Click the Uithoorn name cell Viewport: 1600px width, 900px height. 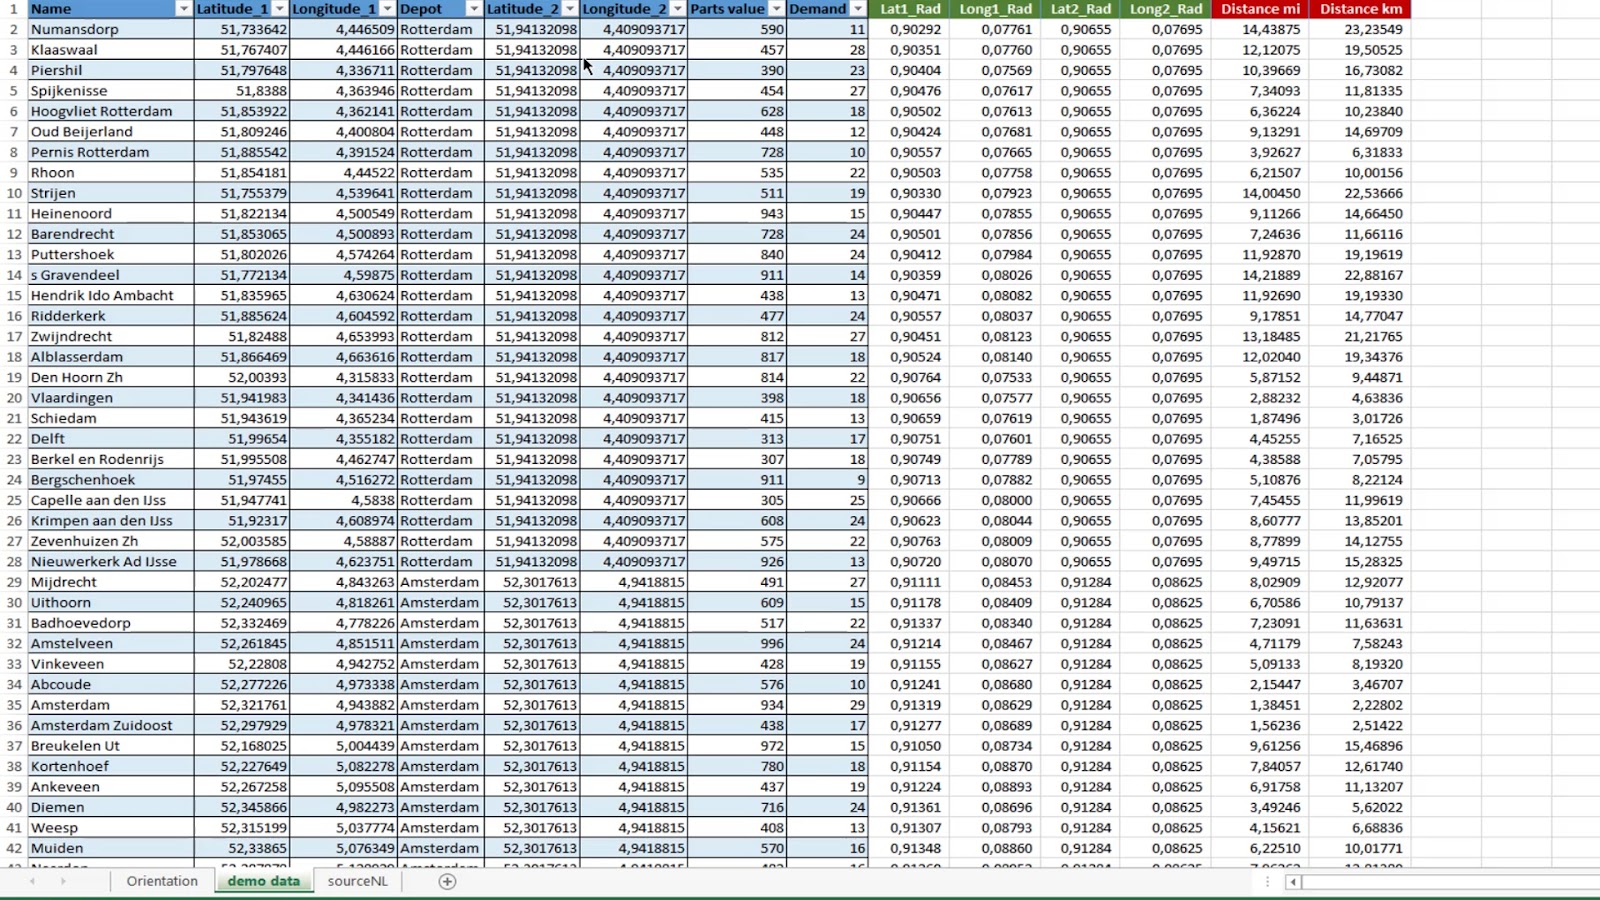[x=111, y=603]
